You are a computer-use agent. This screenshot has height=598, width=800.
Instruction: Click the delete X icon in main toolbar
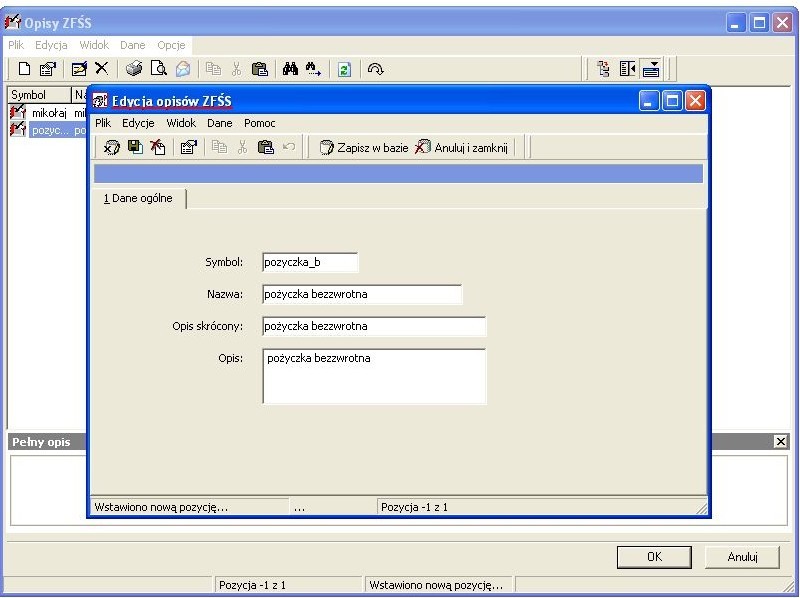pyautogui.click(x=102, y=68)
